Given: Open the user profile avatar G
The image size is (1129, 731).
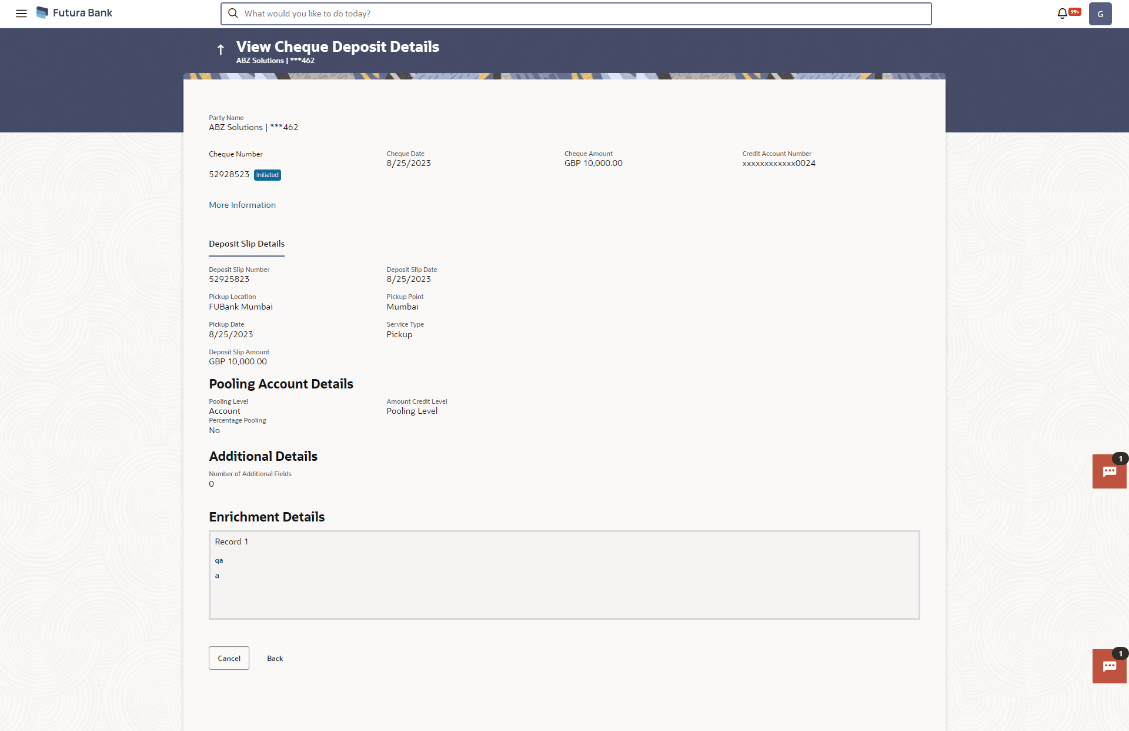Looking at the screenshot, I should pyautogui.click(x=1099, y=14).
